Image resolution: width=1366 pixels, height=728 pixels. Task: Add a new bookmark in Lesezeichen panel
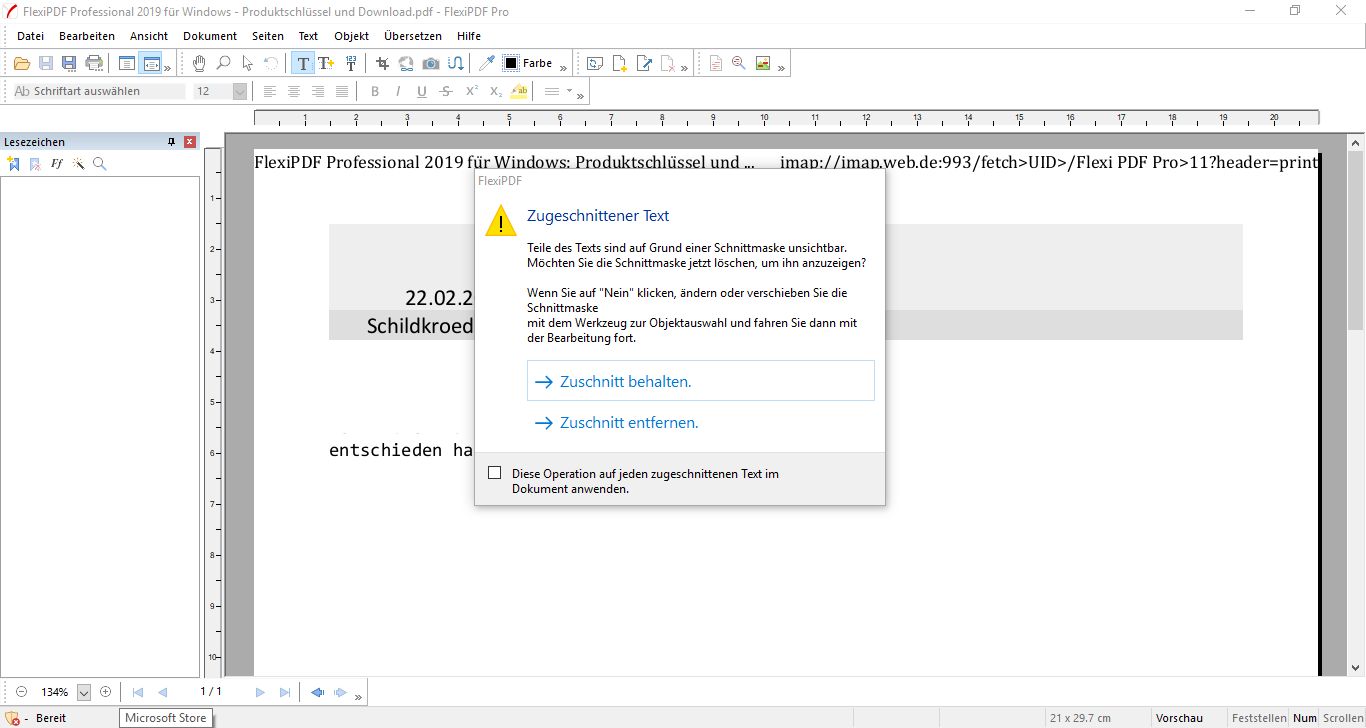(14, 164)
